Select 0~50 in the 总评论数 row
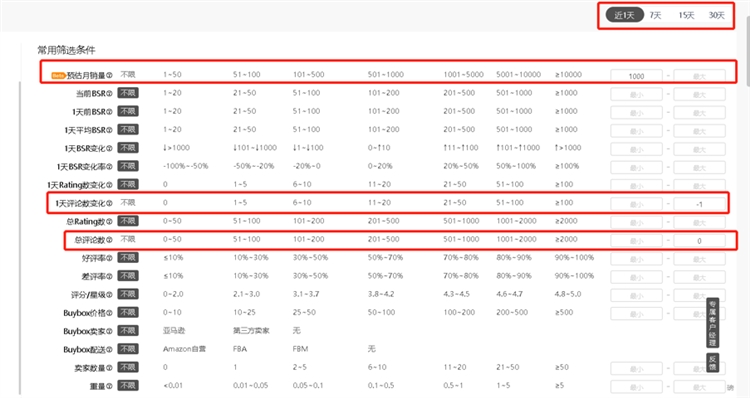Viewport: 750px width, 398px height. [x=172, y=239]
